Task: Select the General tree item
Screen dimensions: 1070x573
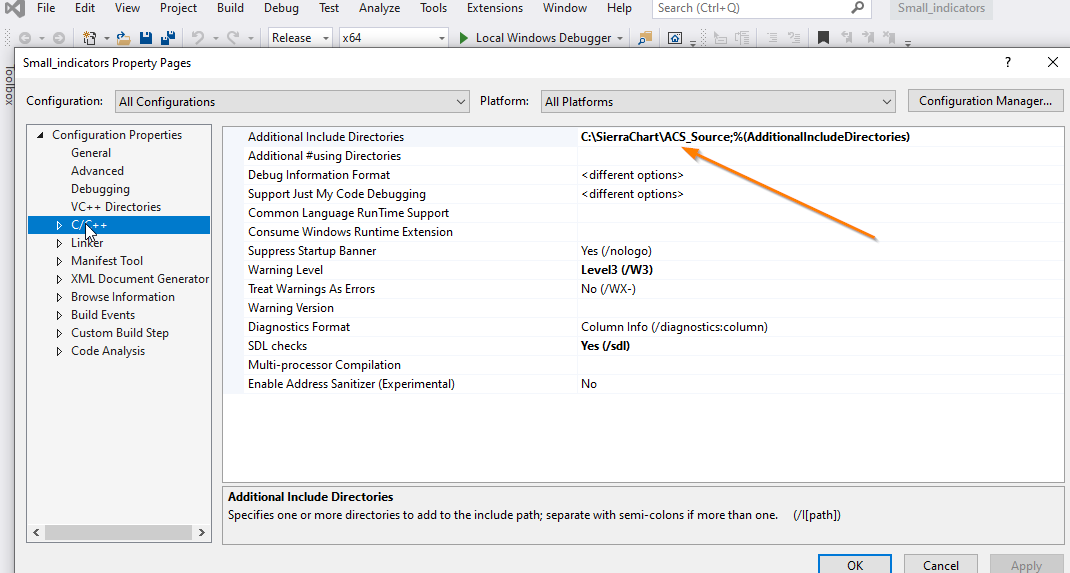Action: point(91,153)
